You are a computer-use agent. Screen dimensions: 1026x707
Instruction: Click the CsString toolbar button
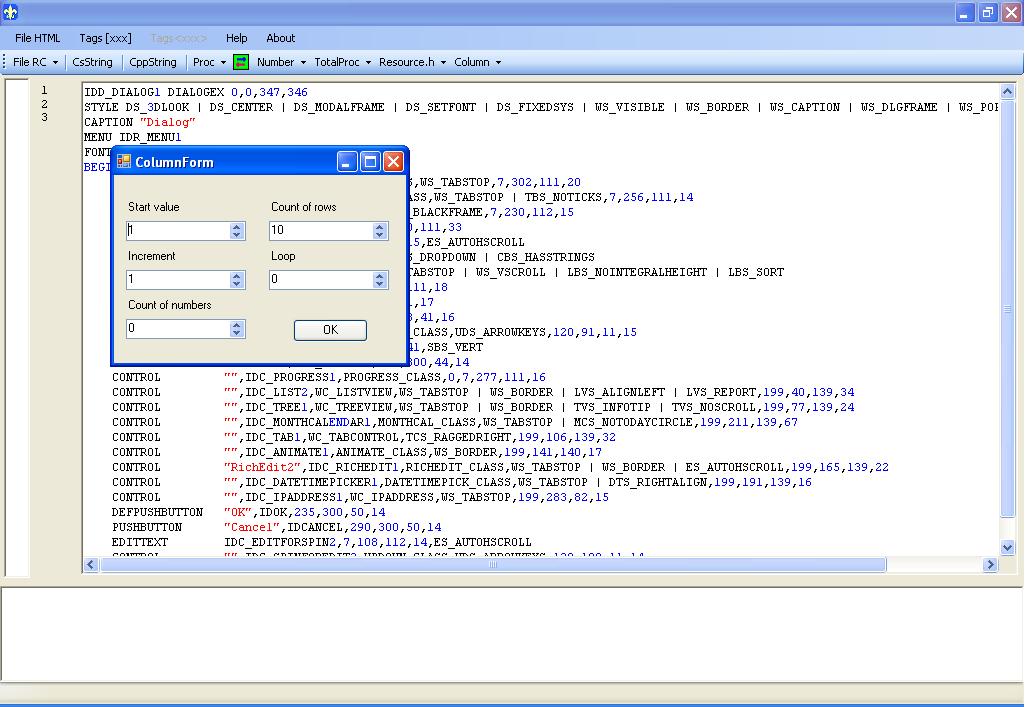click(x=92, y=62)
